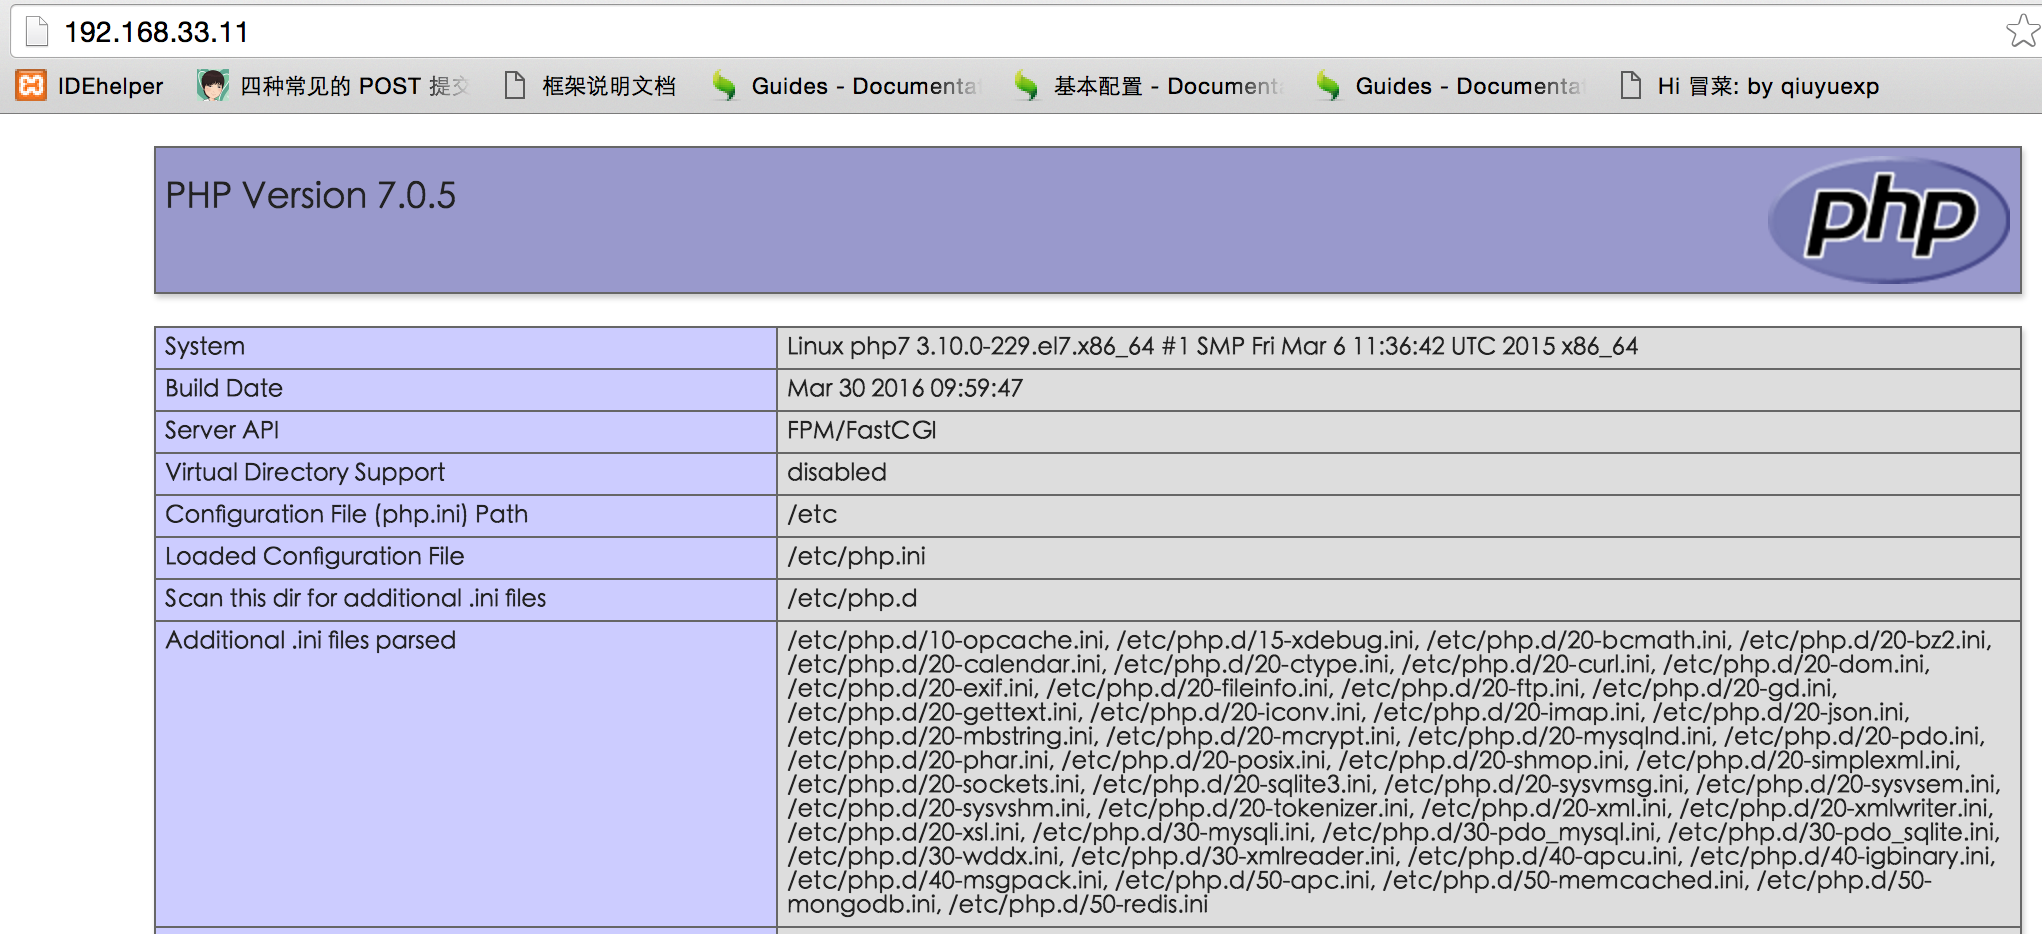Open the Hi 冒菜: by qiuyuexp bookmark
The width and height of the screenshot is (2042, 934).
1749,86
